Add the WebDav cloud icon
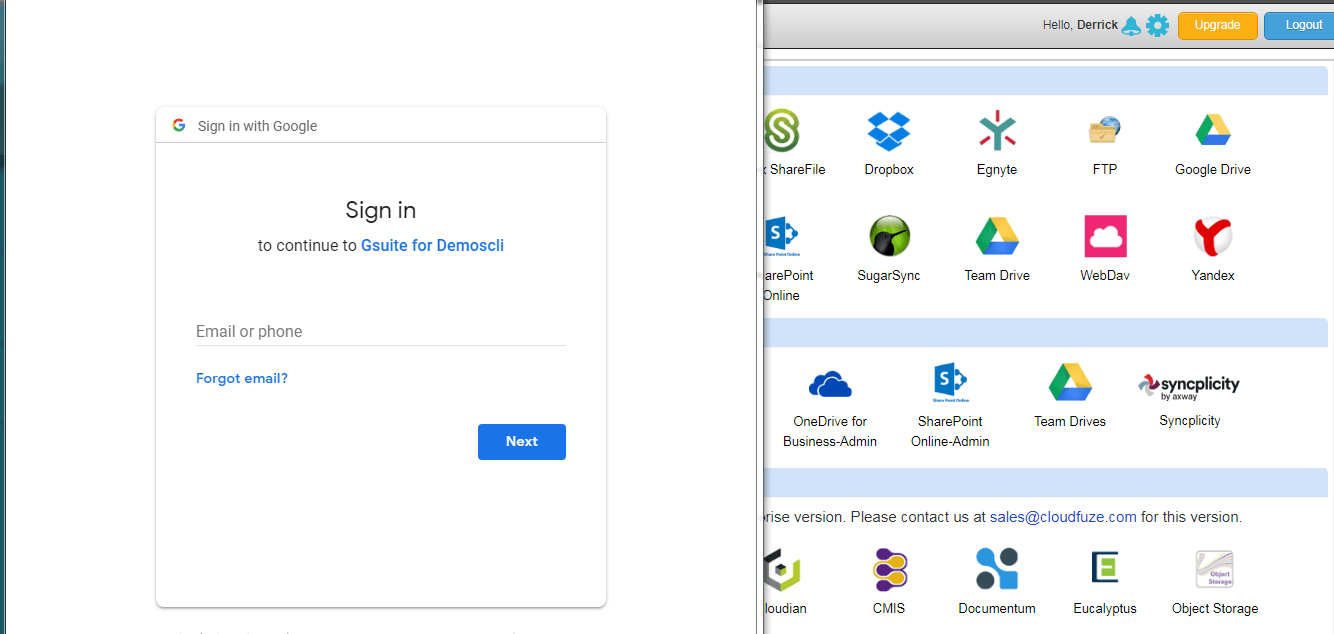 (x=1105, y=236)
